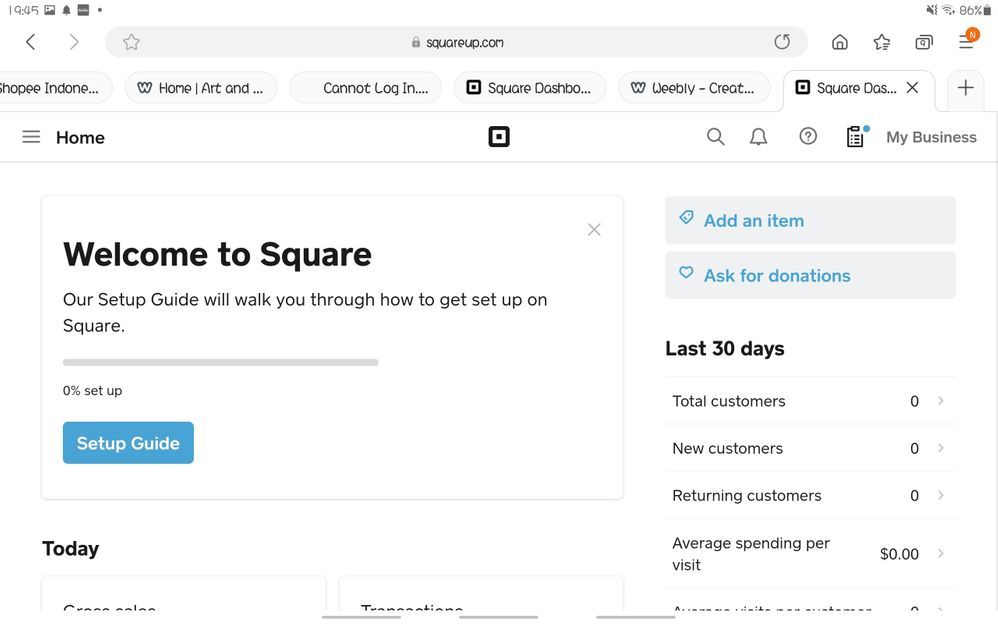Click the Returning customers label
Screen dimensions: 998x624
747,495
